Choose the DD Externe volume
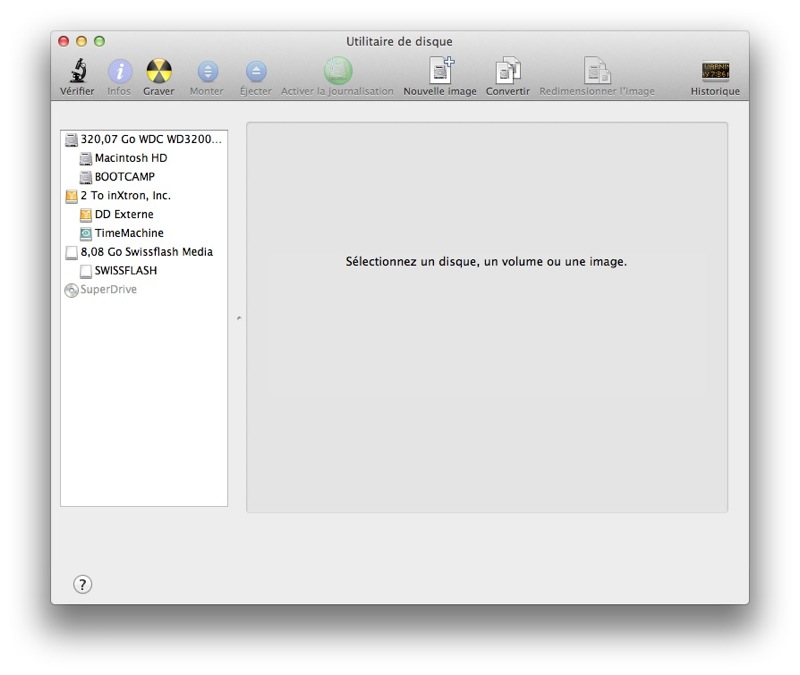This screenshot has height=675, width=800. click(124, 215)
